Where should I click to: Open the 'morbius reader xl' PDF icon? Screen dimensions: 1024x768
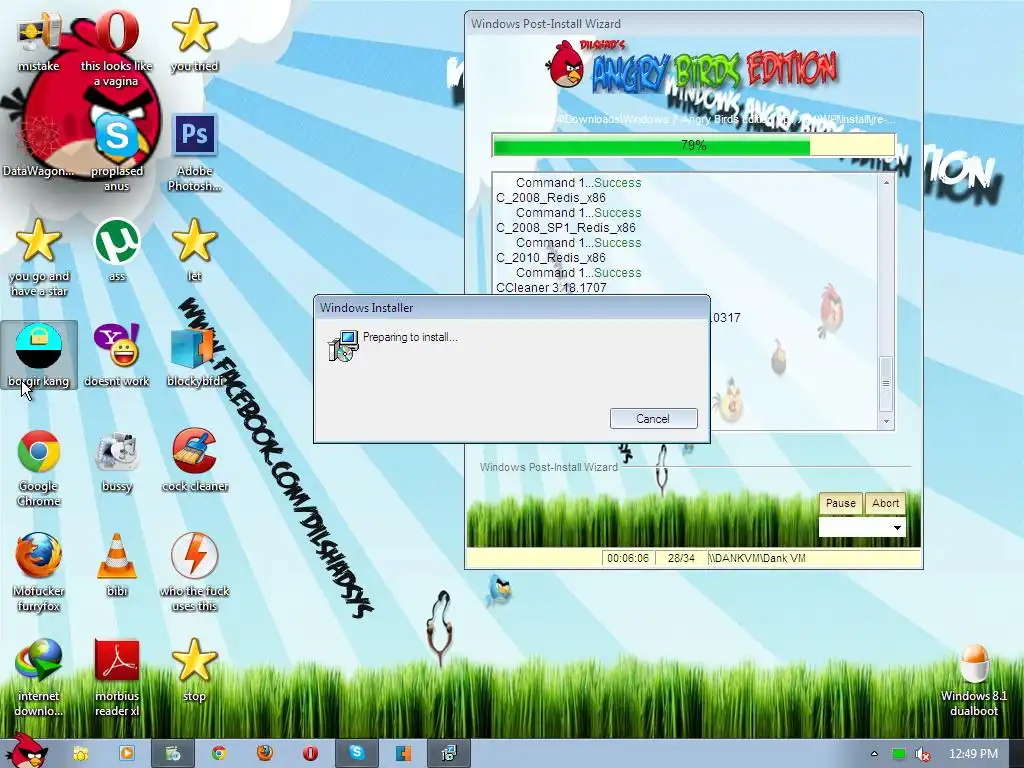pyautogui.click(x=116, y=678)
